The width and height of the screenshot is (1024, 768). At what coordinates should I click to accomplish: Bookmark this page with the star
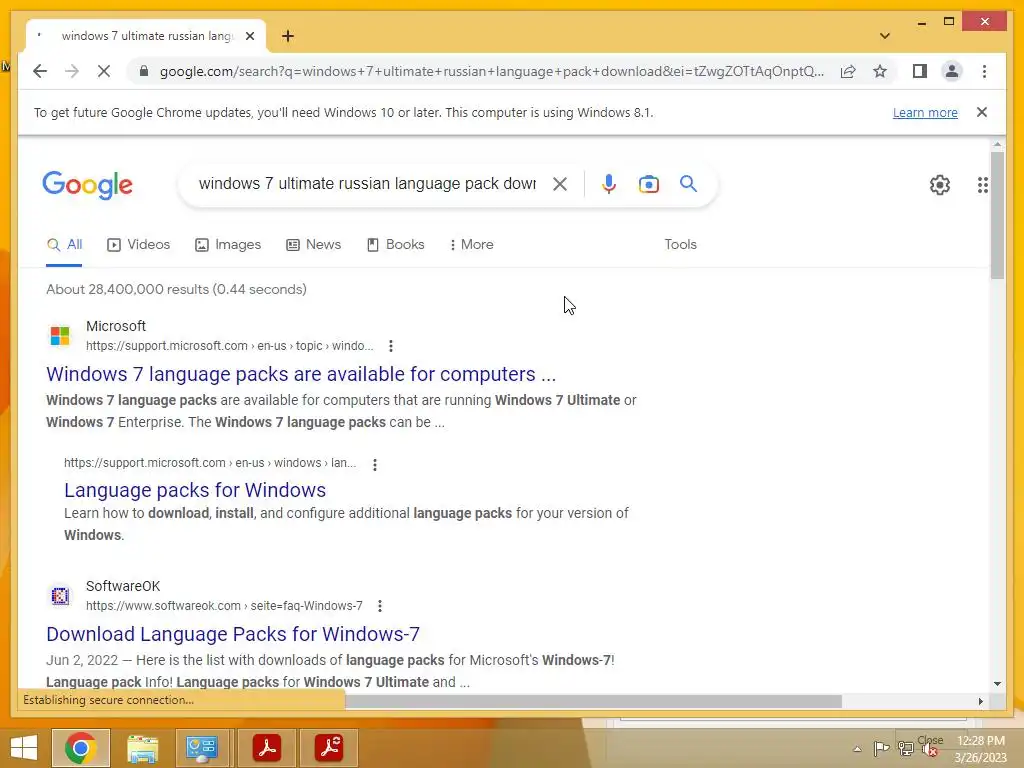[x=880, y=71]
